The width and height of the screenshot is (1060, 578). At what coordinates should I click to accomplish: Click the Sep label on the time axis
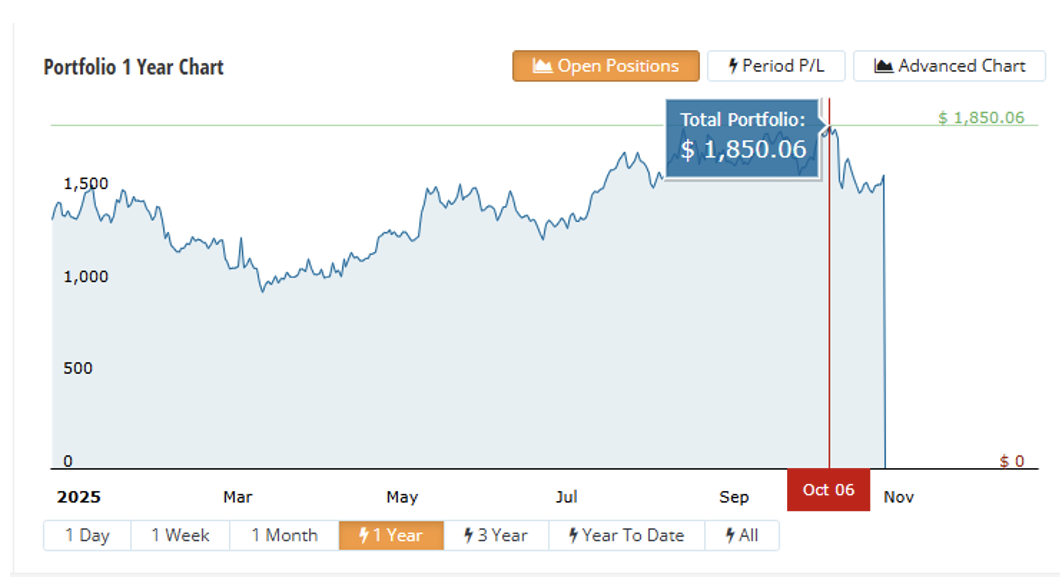(x=733, y=497)
